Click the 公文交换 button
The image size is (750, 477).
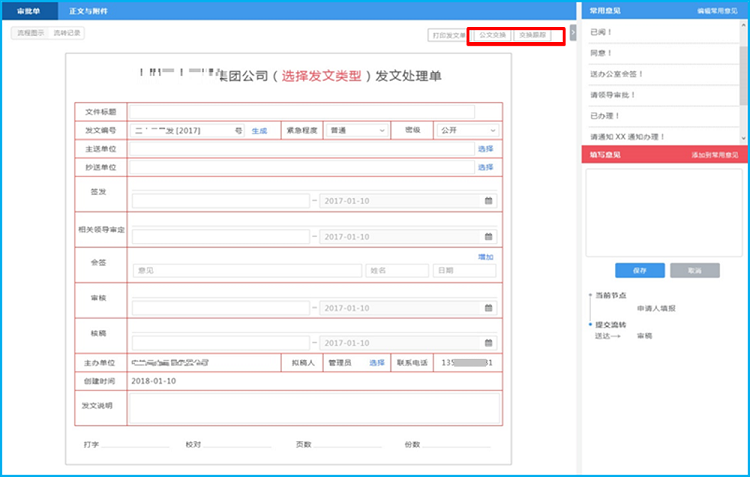(491, 35)
